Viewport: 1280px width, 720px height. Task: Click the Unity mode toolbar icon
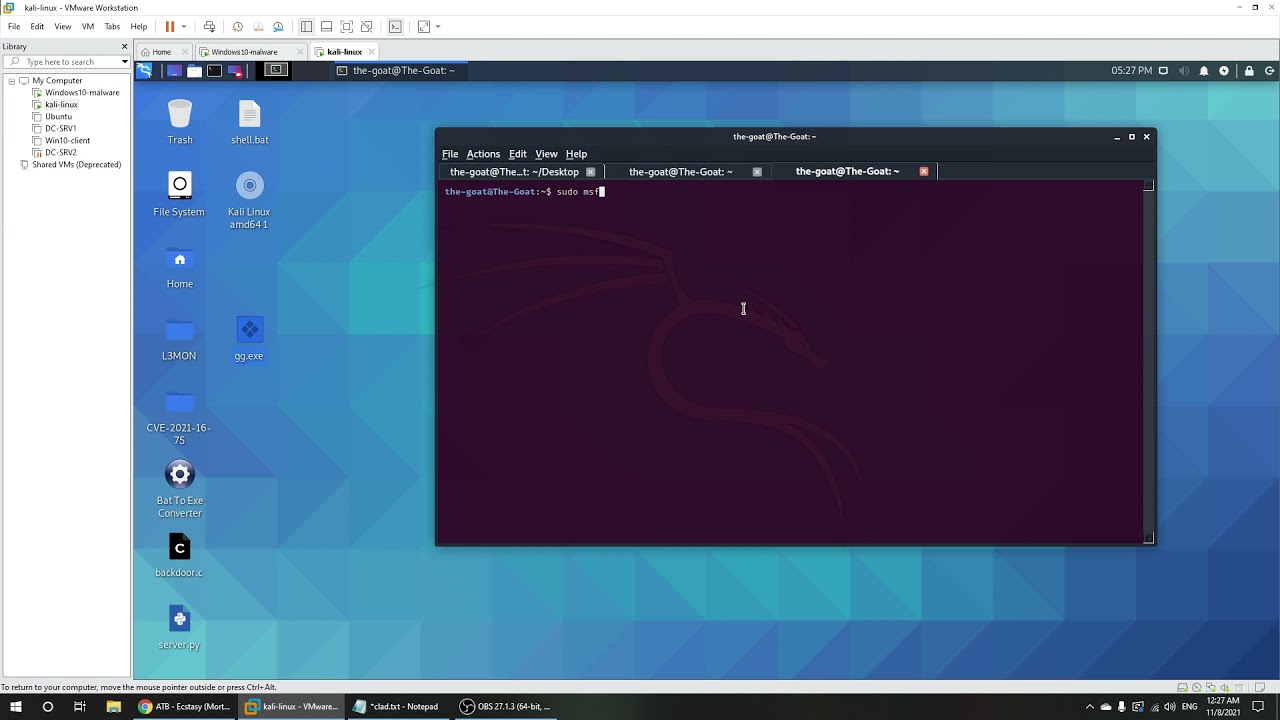coord(366,27)
